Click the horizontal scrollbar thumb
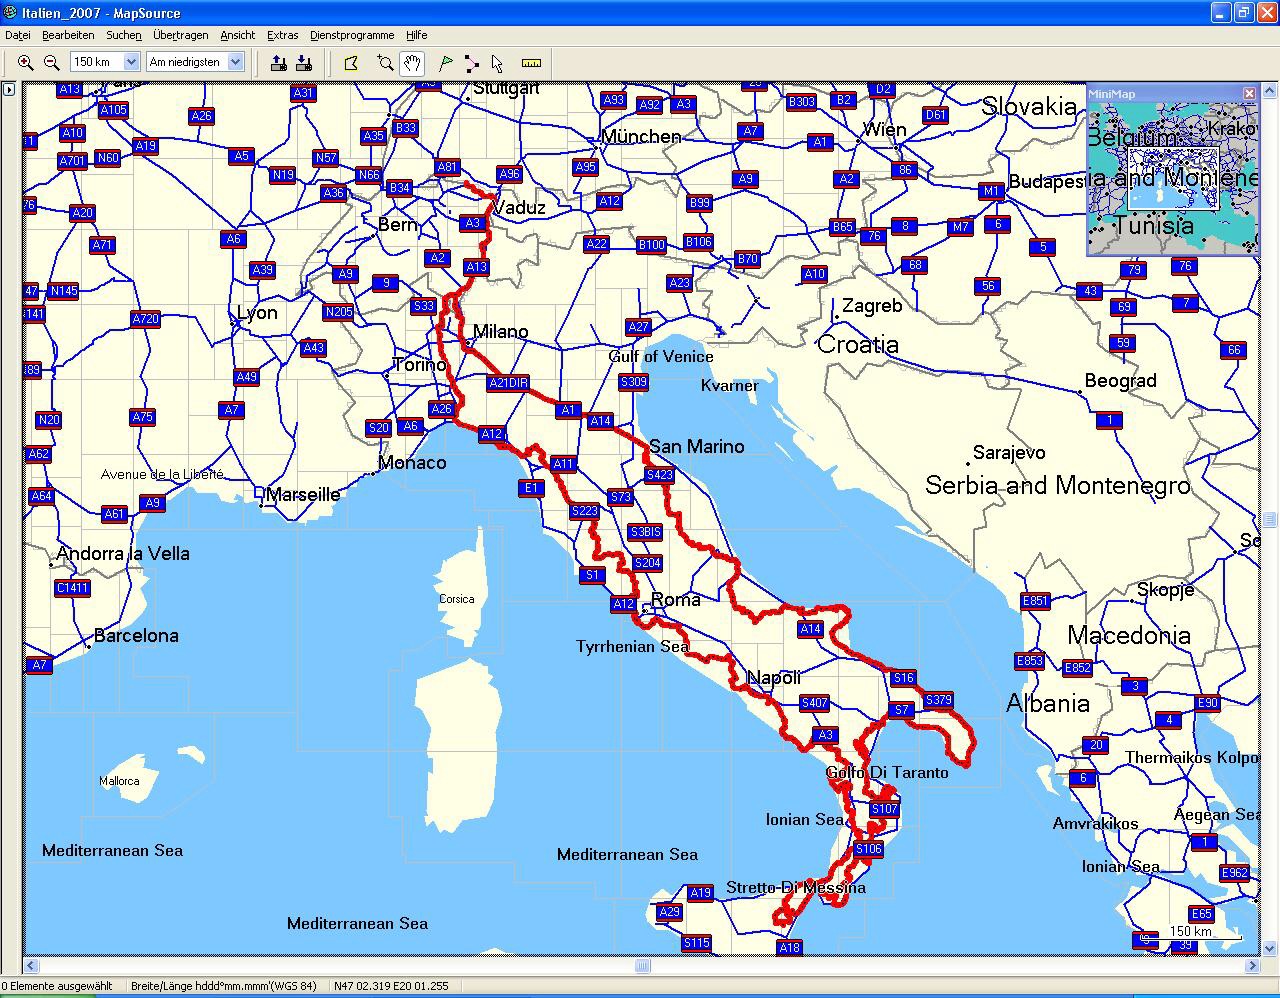The image size is (1280, 998). (x=642, y=966)
